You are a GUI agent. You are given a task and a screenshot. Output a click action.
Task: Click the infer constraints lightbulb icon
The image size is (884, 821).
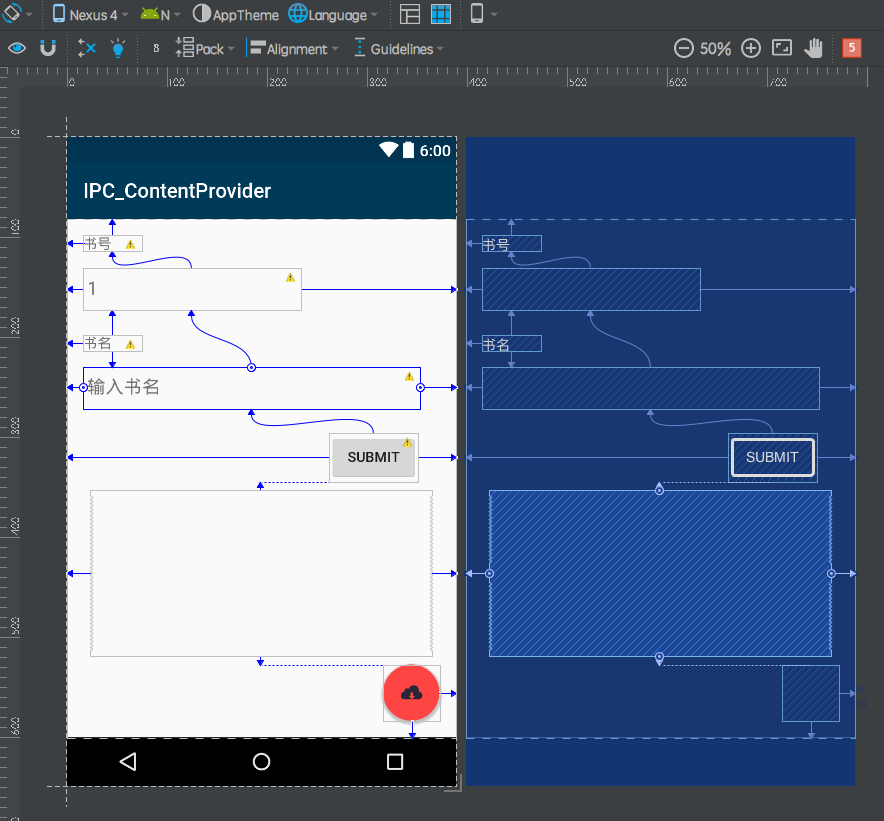[118, 48]
